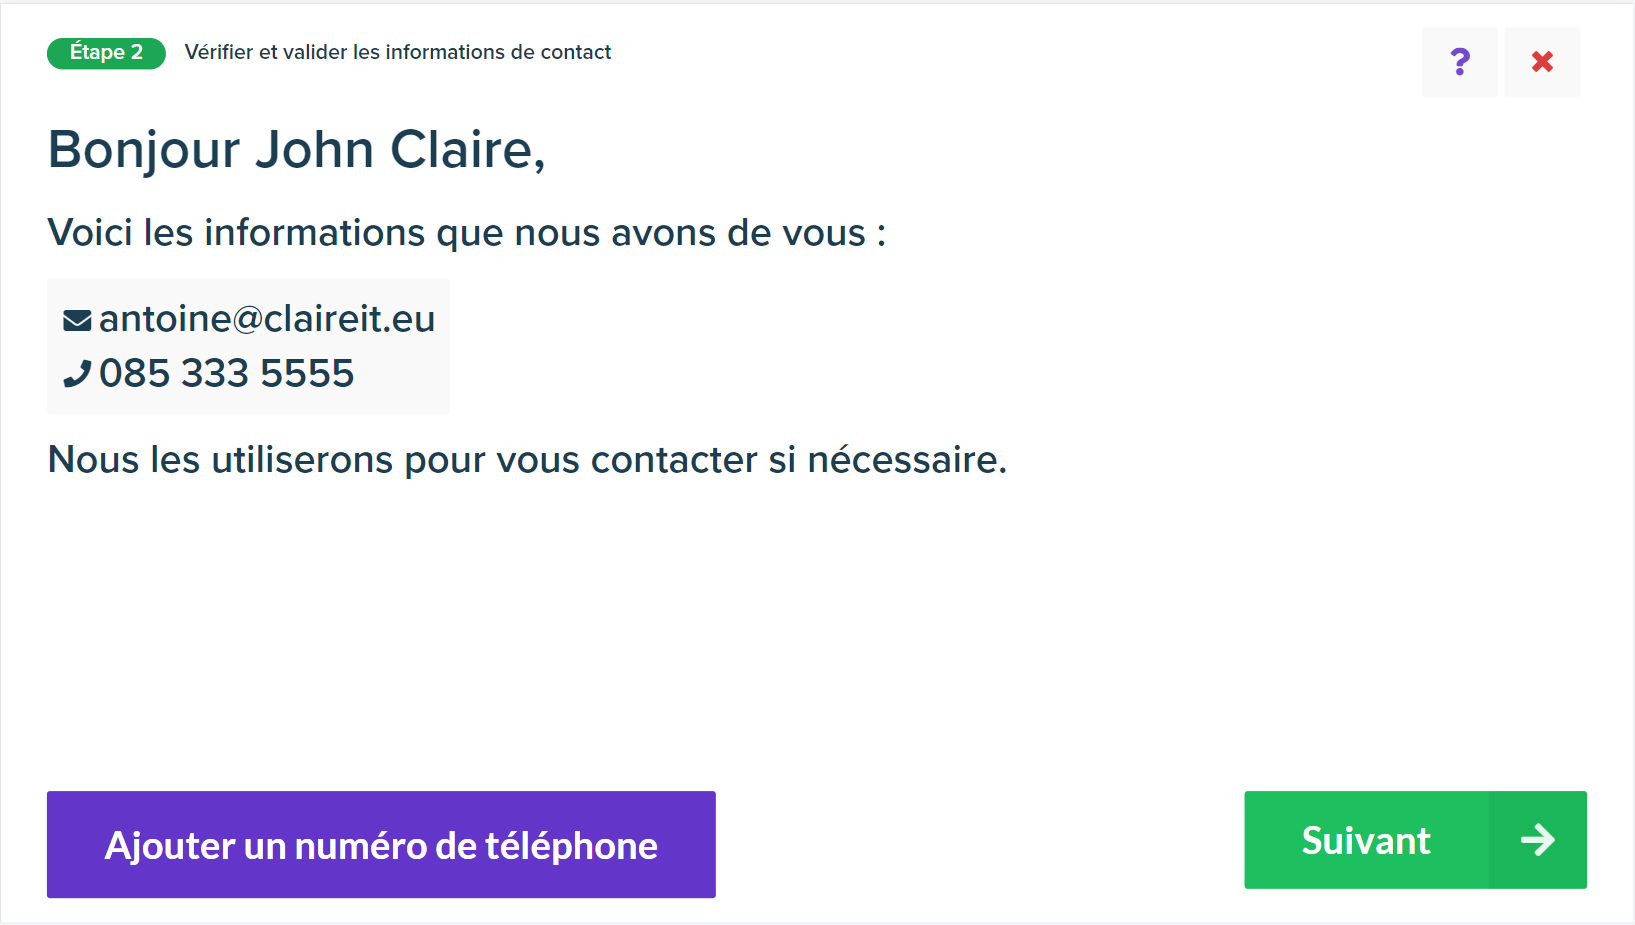Click the envelope icon beside the email
1635x925 pixels.
pyautogui.click(x=77, y=320)
